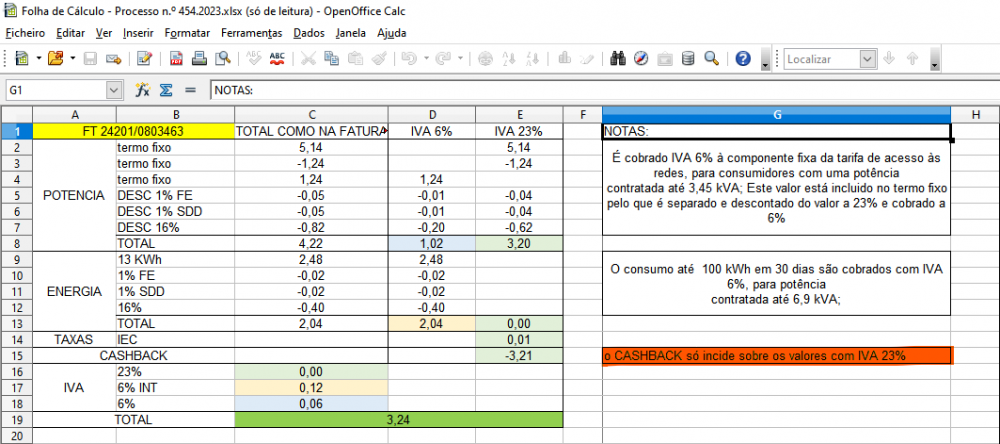The image size is (1000, 444).
Task: Open the Ferramentas menu
Action: click(x=252, y=32)
